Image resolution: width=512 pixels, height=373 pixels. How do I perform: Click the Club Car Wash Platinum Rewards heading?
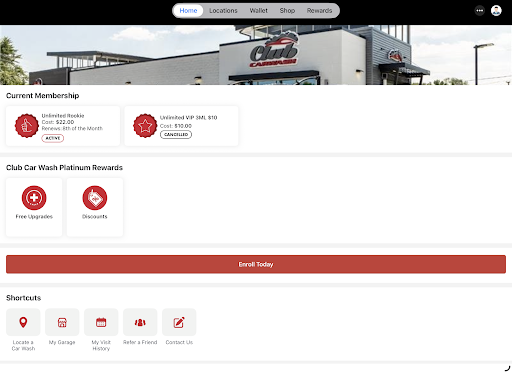[x=64, y=168]
